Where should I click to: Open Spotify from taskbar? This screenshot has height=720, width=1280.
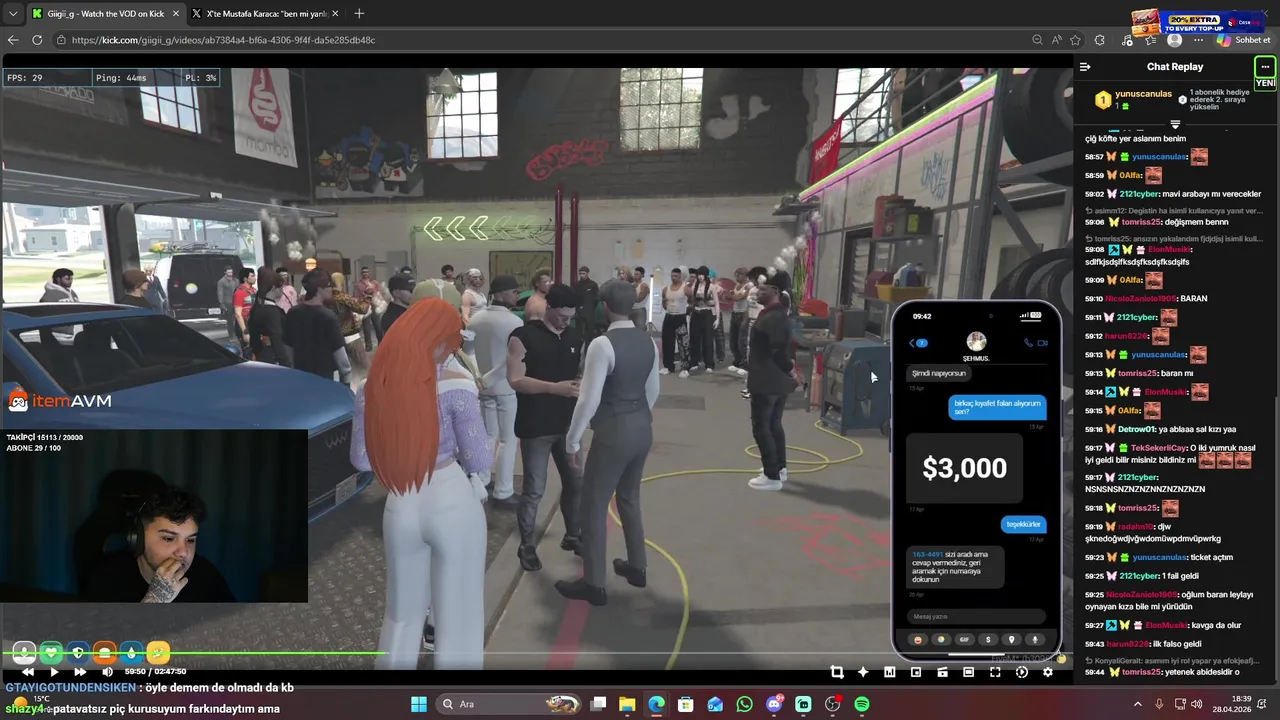tap(862, 704)
